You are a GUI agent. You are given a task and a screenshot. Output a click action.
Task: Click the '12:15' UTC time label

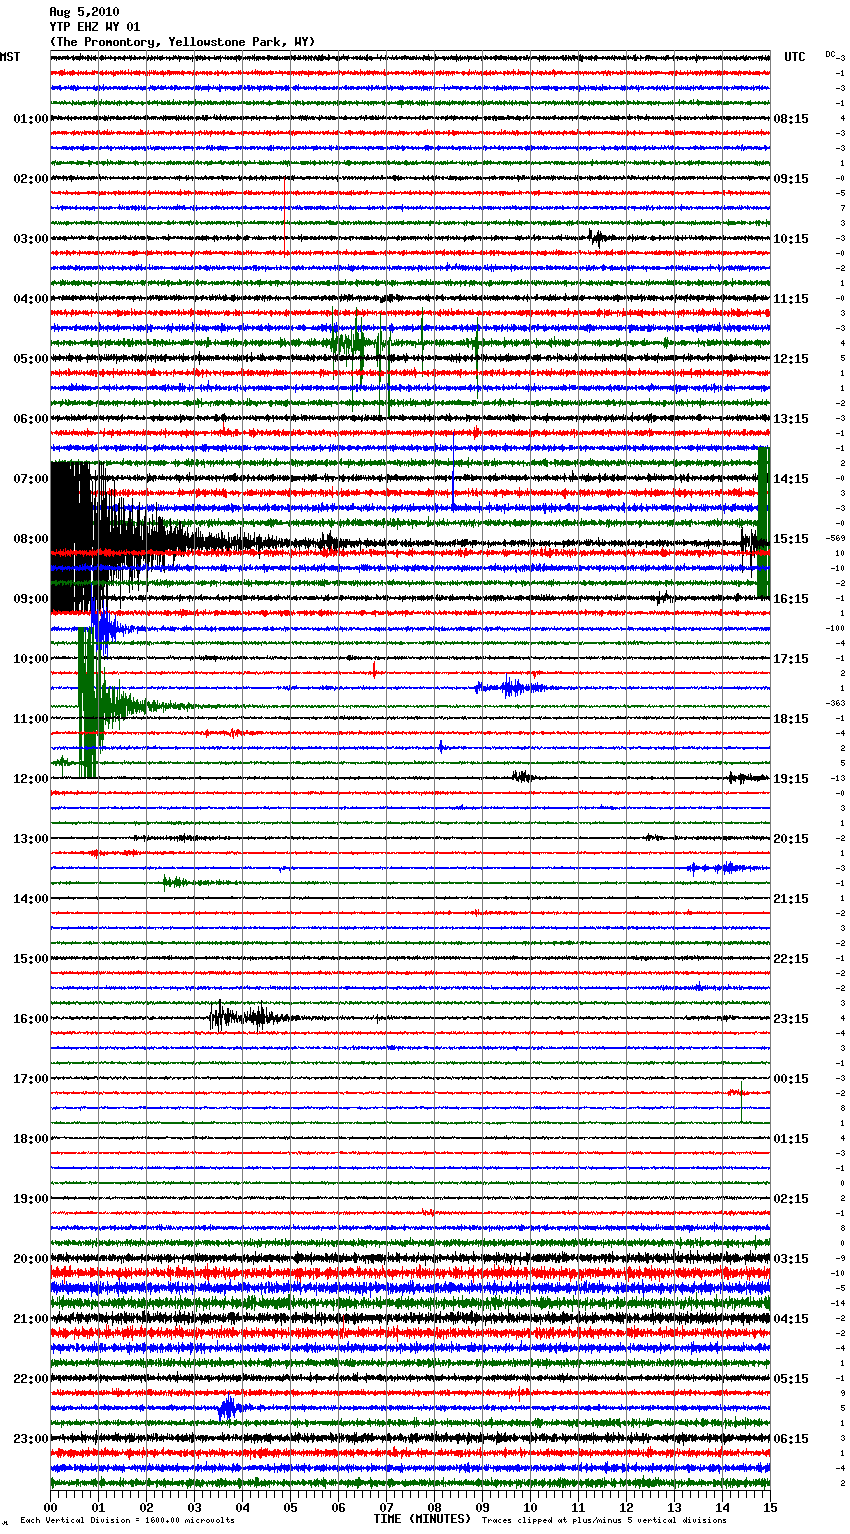(791, 359)
